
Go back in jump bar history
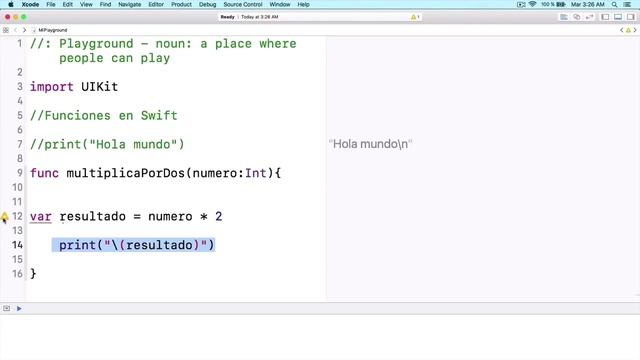tap(16, 30)
